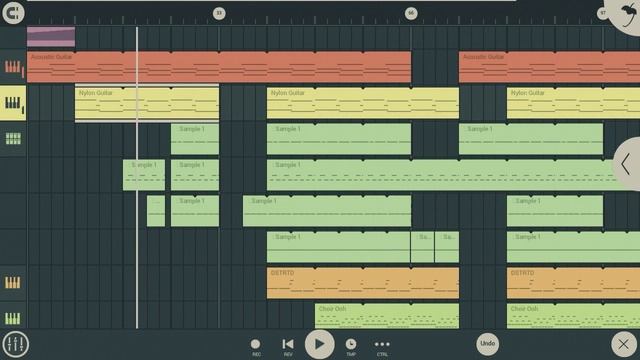Select the Choir Ooh track keyboard icon

pyautogui.click(x=13, y=318)
